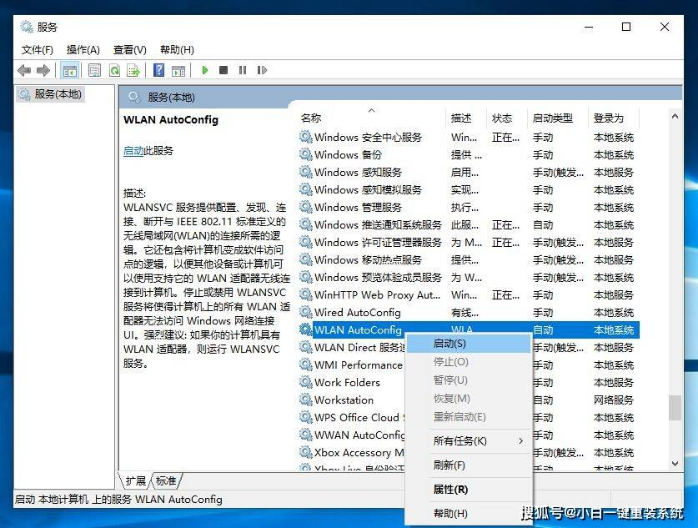Select the Windows 感知服务 row
The image size is (698, 528).
click(469, 172)
